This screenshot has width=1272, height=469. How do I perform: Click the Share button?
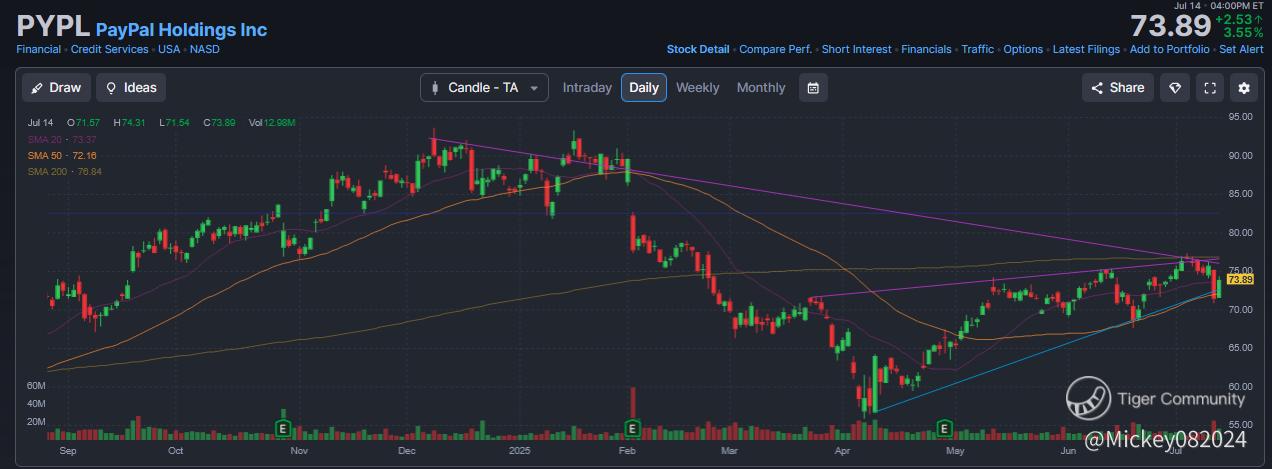1118,88
